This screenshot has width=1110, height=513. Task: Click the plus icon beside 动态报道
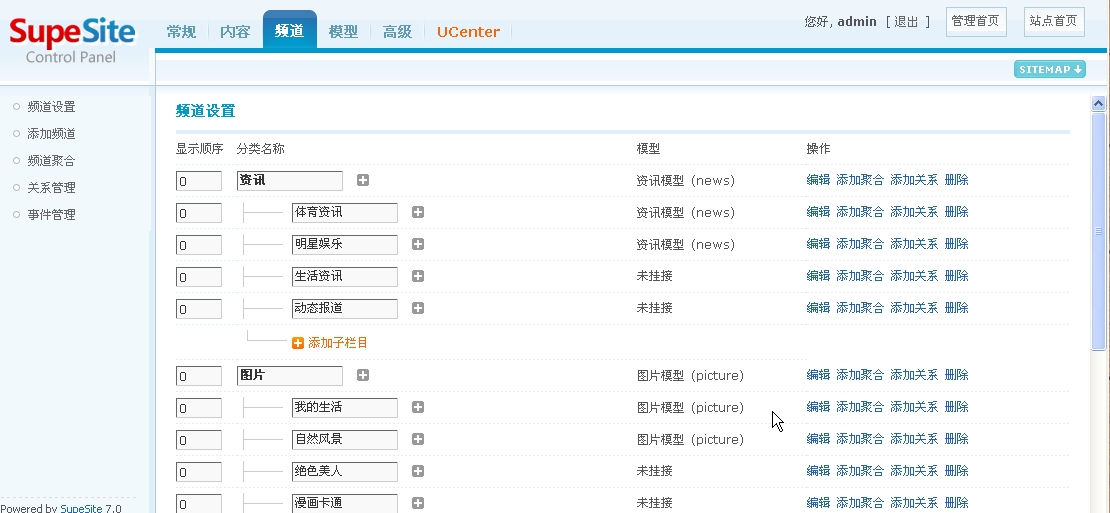418,308
